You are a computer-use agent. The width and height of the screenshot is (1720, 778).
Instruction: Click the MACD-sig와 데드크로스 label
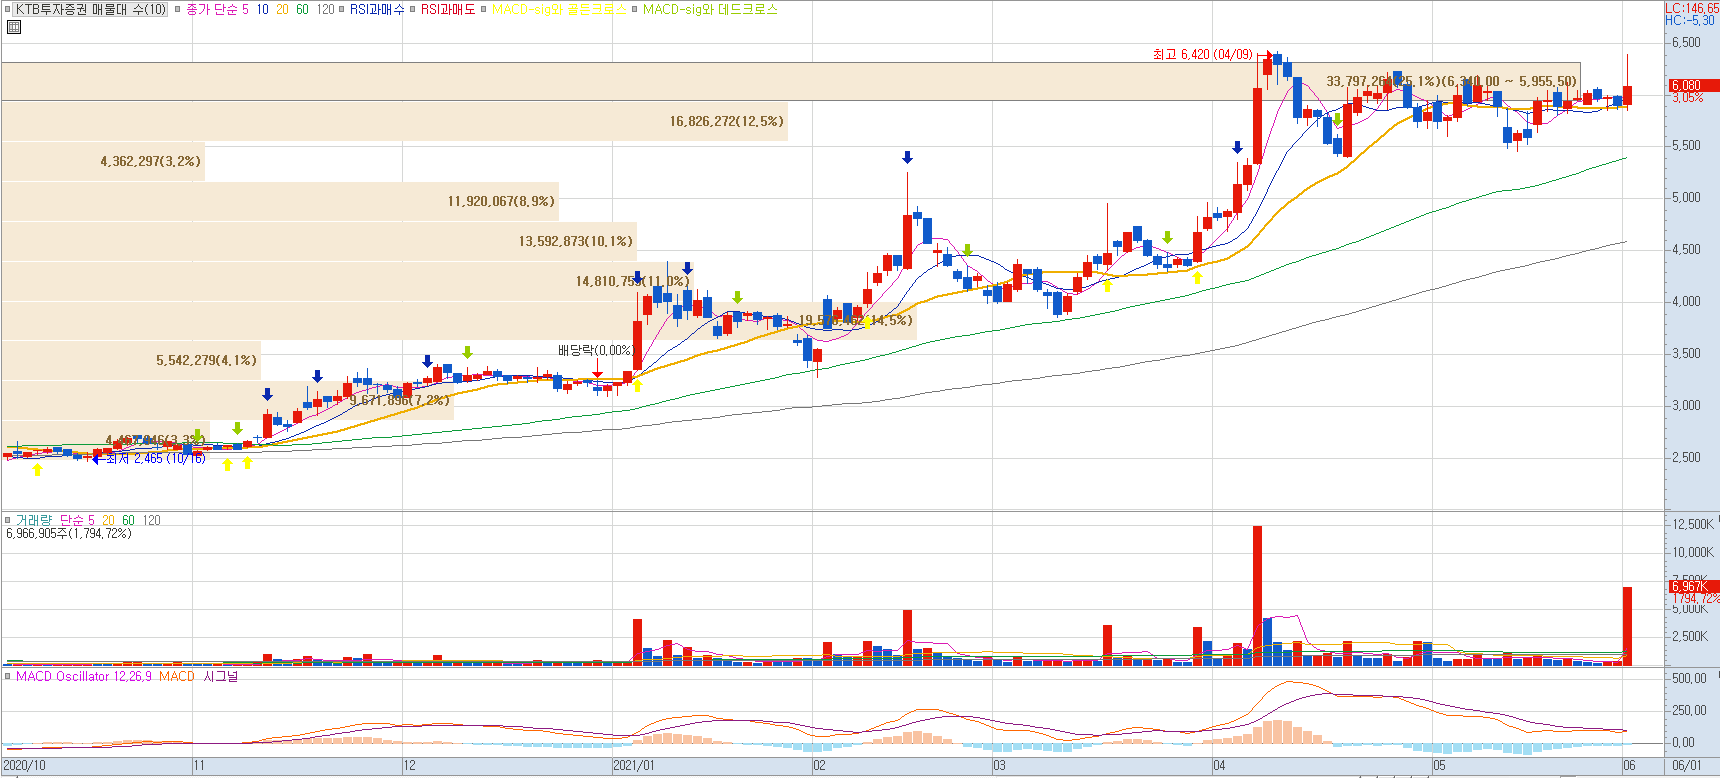pyautogui.click(x=710, y=9)
